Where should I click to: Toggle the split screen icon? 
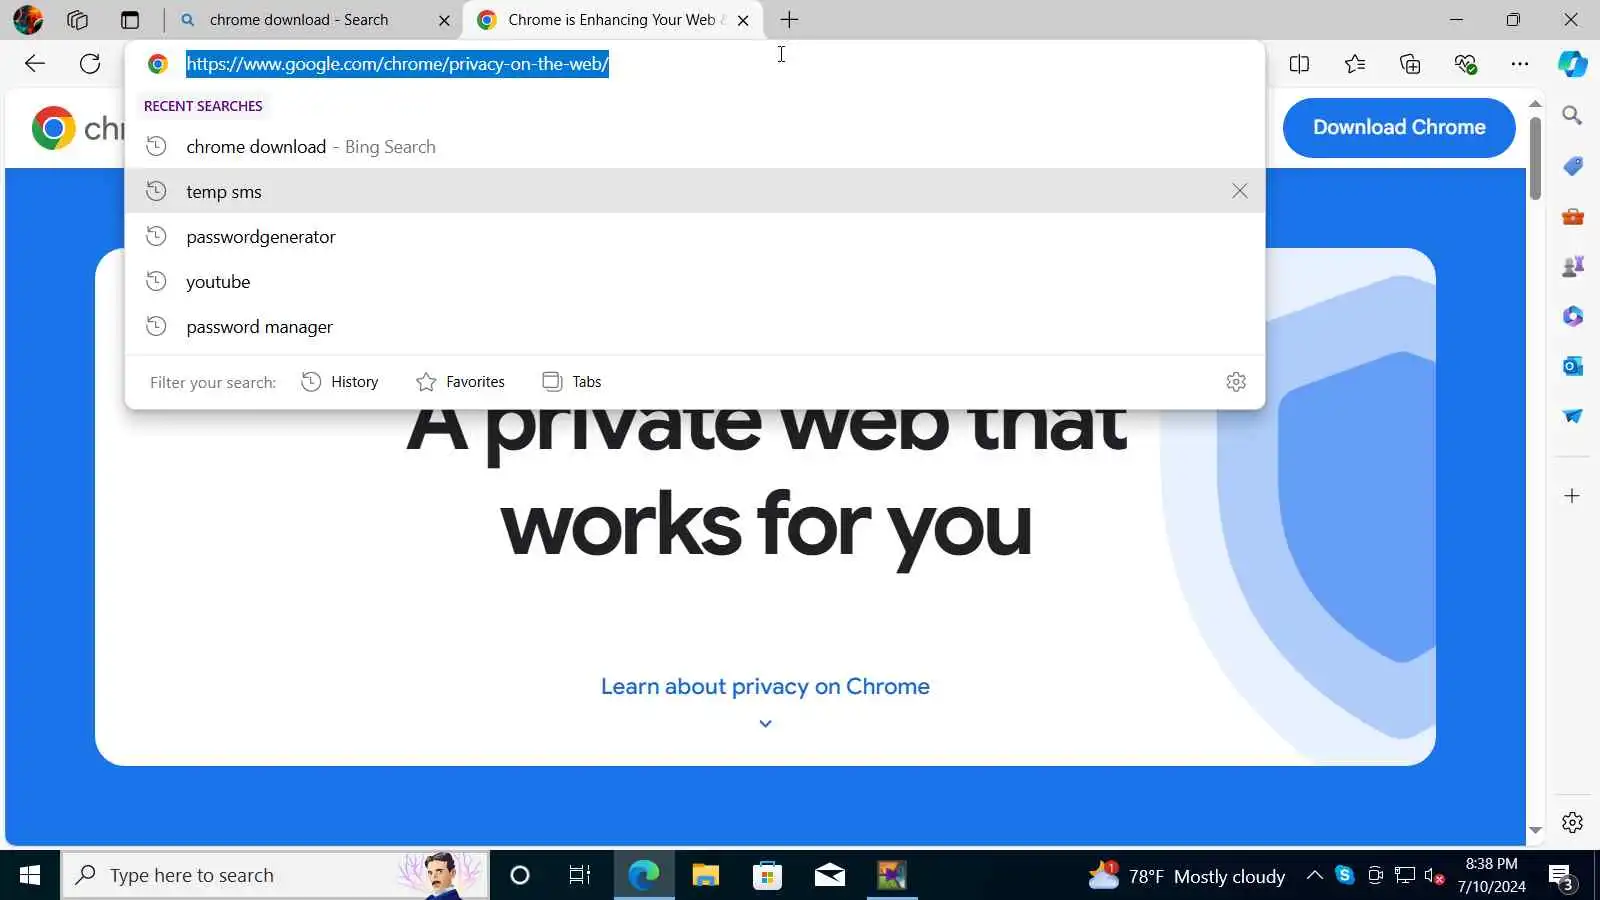[1299, 64]
